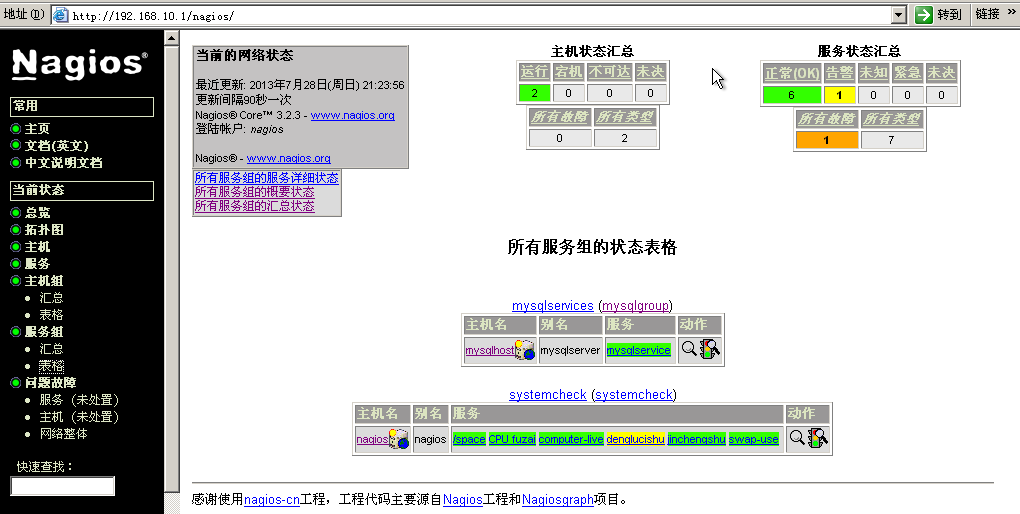Click the green cell showing 2 hosts up
The width and height of the screenshot is (1020, 514).
click(x=535, y=93)
